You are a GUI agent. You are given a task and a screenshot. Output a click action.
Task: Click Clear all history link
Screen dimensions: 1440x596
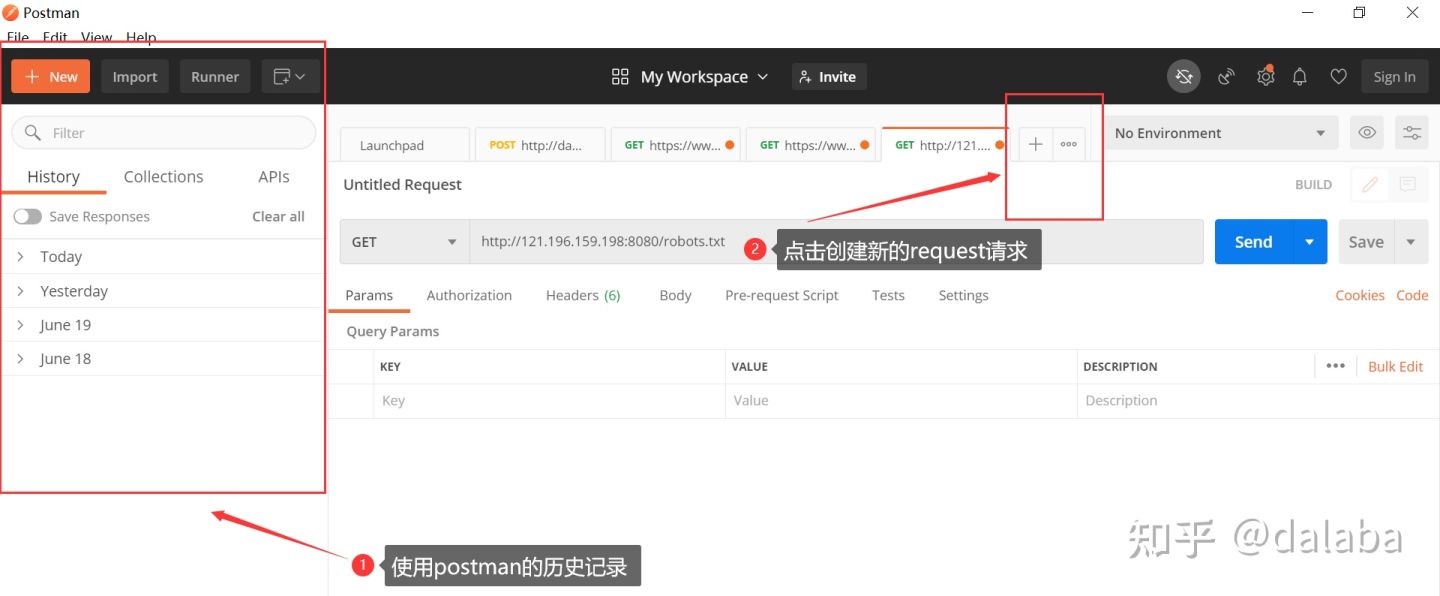tap(278, 217)
